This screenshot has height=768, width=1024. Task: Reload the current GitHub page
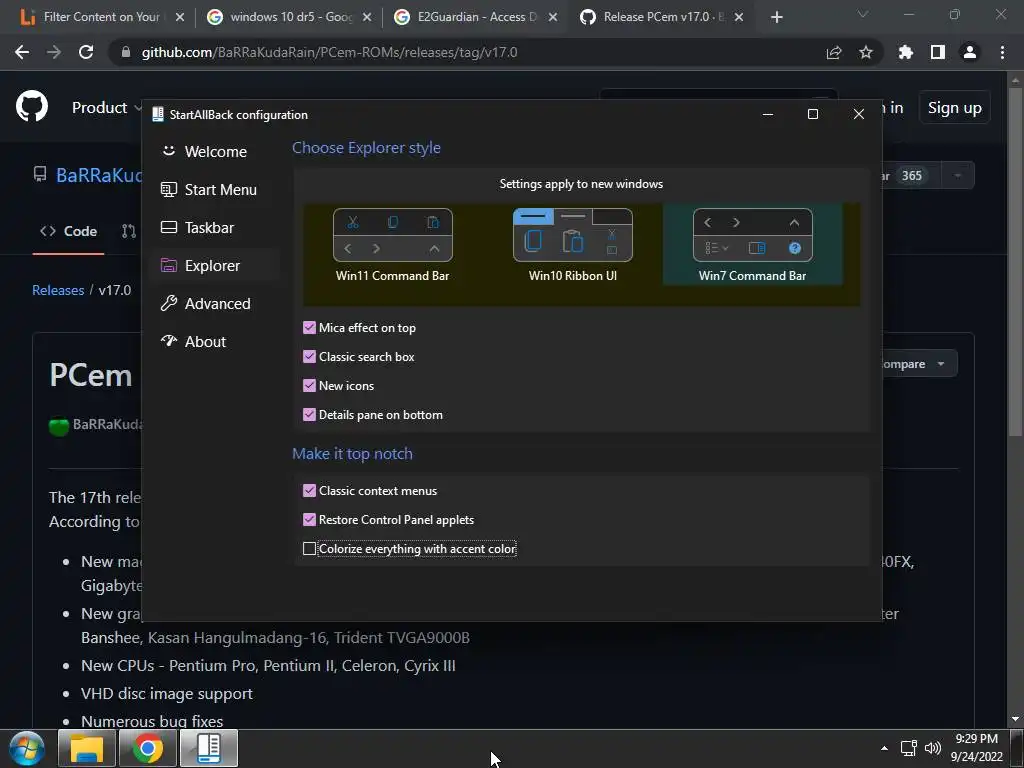click(x=86, y=52)
